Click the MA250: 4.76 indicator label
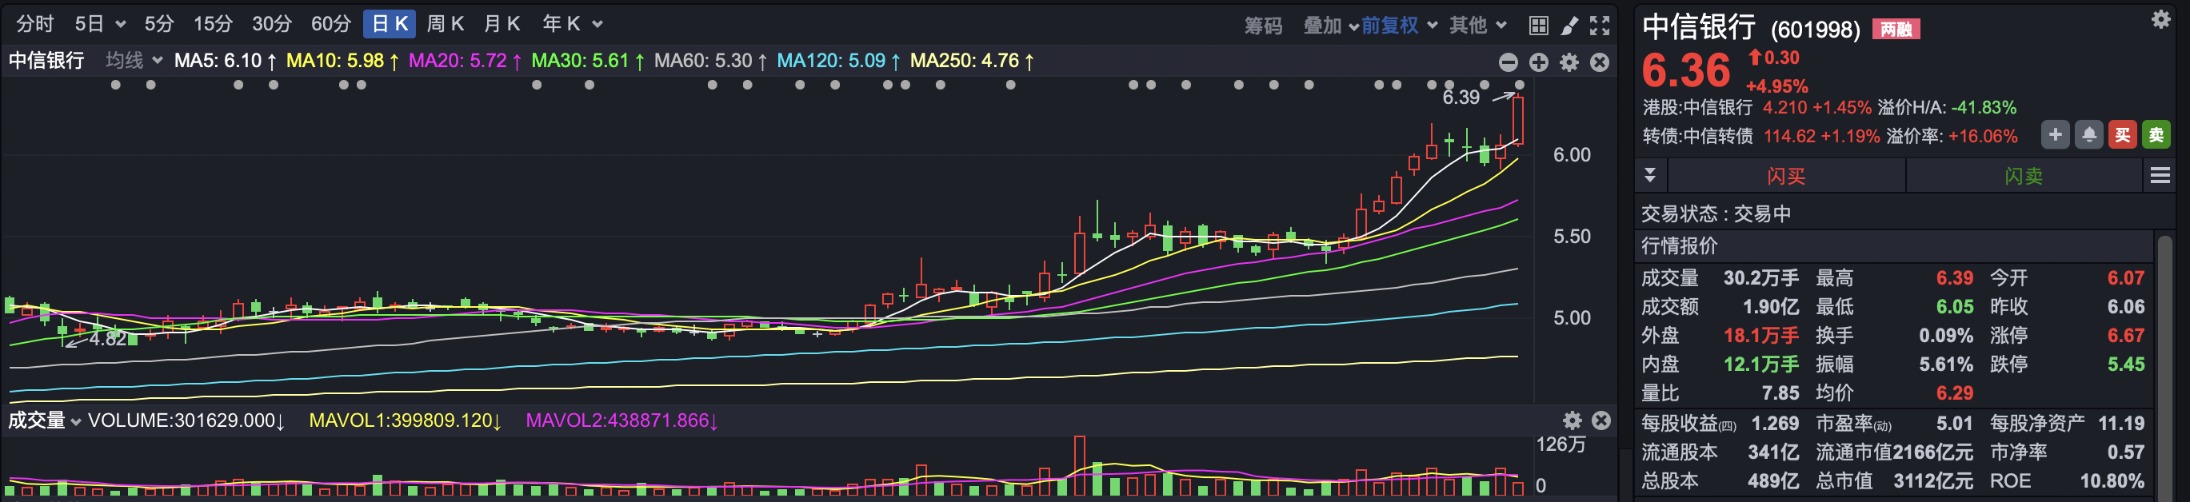2190x502 pixels. [x=972, y=61]
